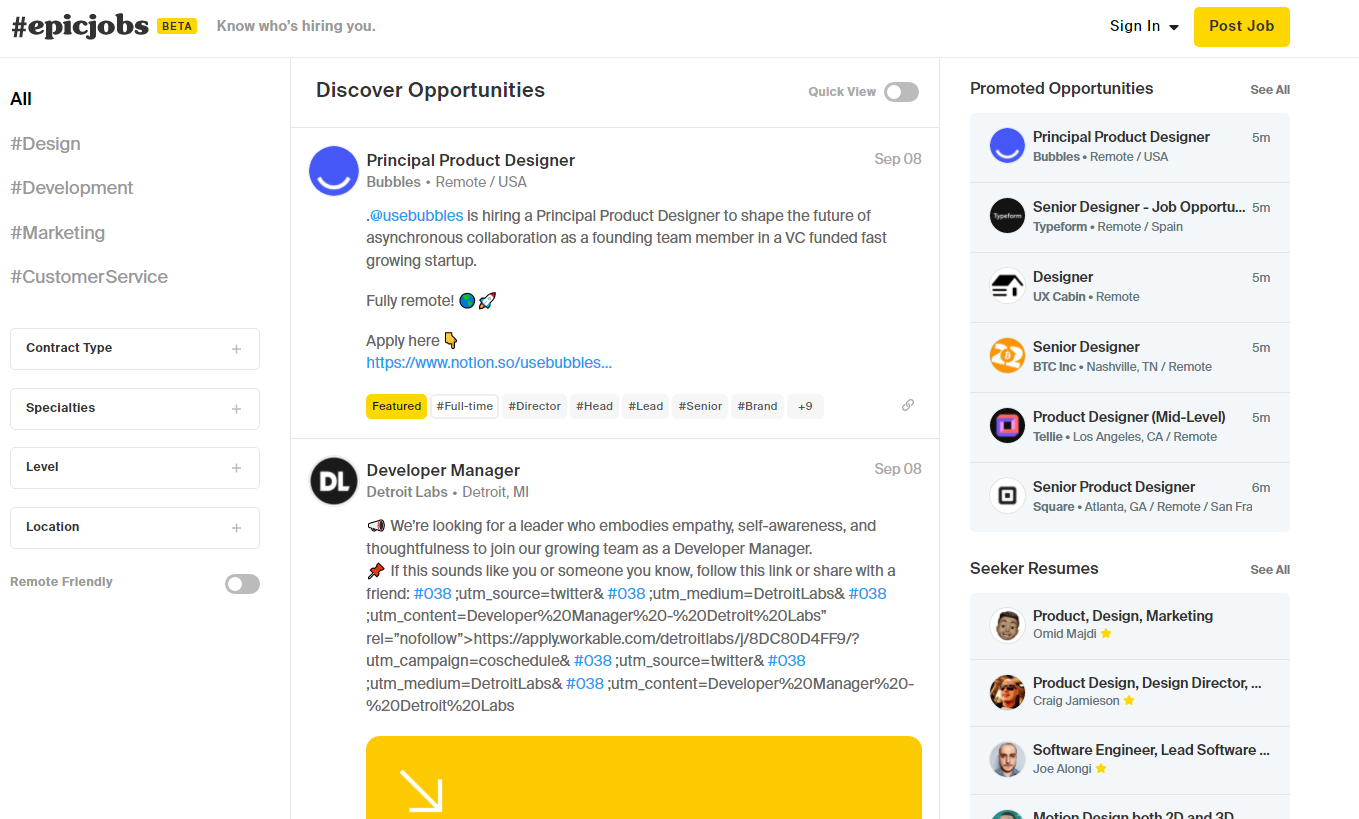The image size is (1359, 819).
Task: Click the Featured tag
Action: (396, 406)
